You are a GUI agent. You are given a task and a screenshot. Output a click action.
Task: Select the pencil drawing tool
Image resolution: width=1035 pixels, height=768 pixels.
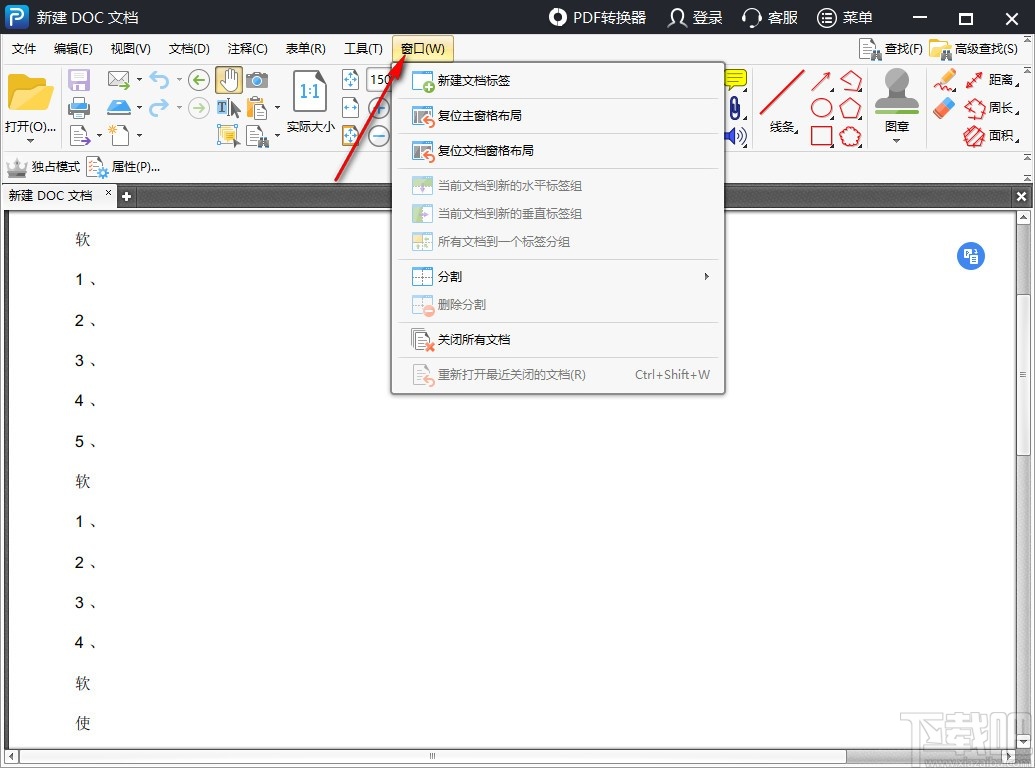pos(945,80)
